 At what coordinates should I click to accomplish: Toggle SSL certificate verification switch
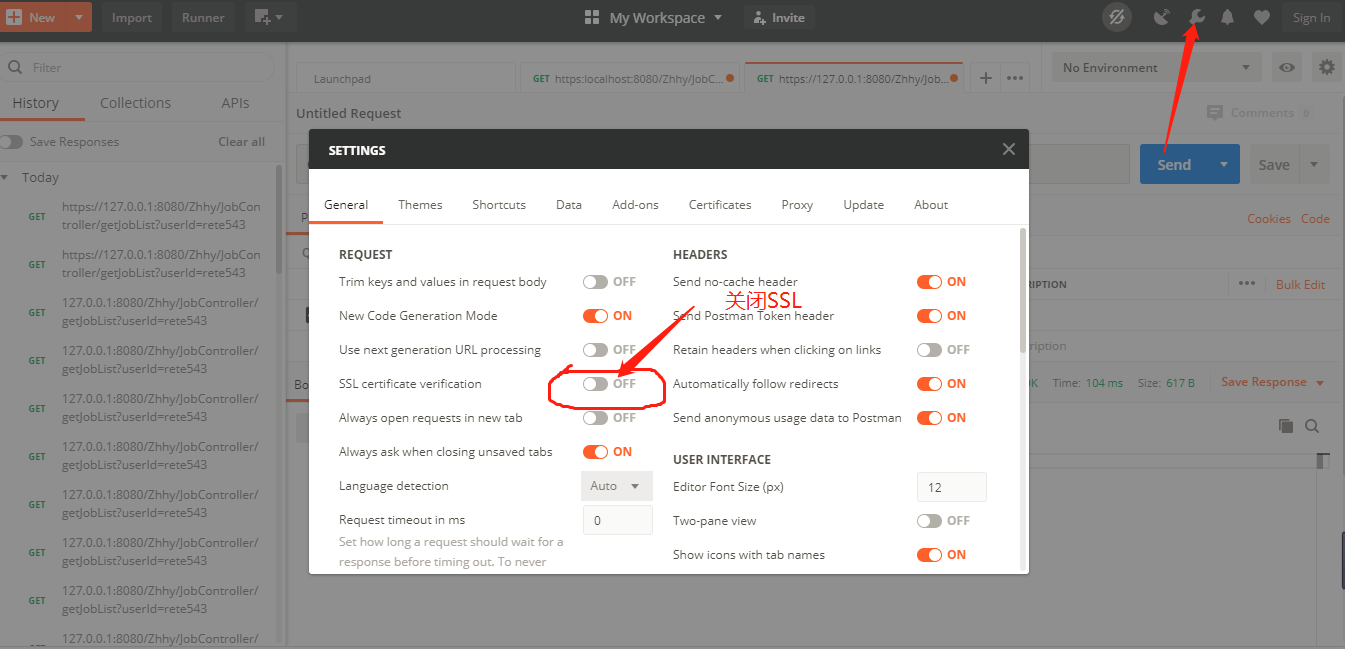[596, 384]
